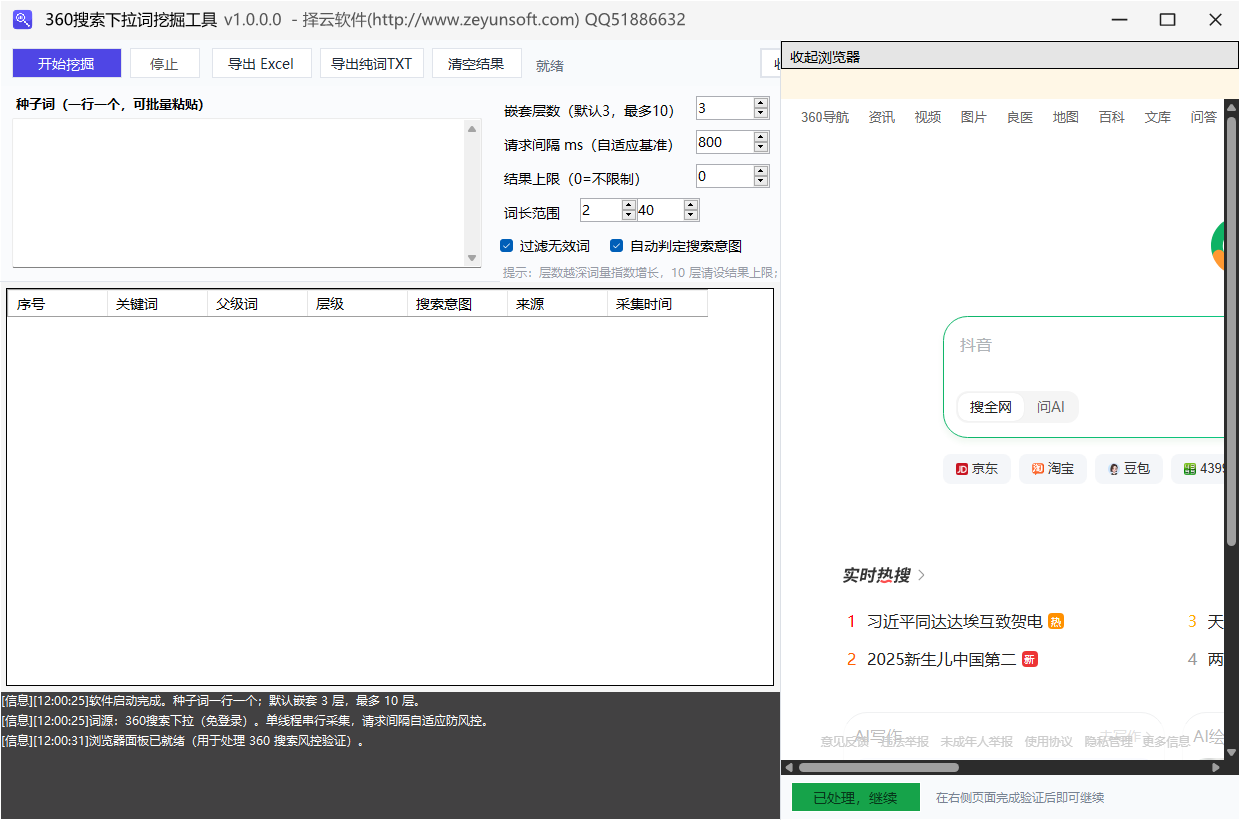Image resolution: width=1240 pixels, height=820 pixels.
Task: Decrease the 嵌套层数 value with the down arrow
Action: (762, 113)
